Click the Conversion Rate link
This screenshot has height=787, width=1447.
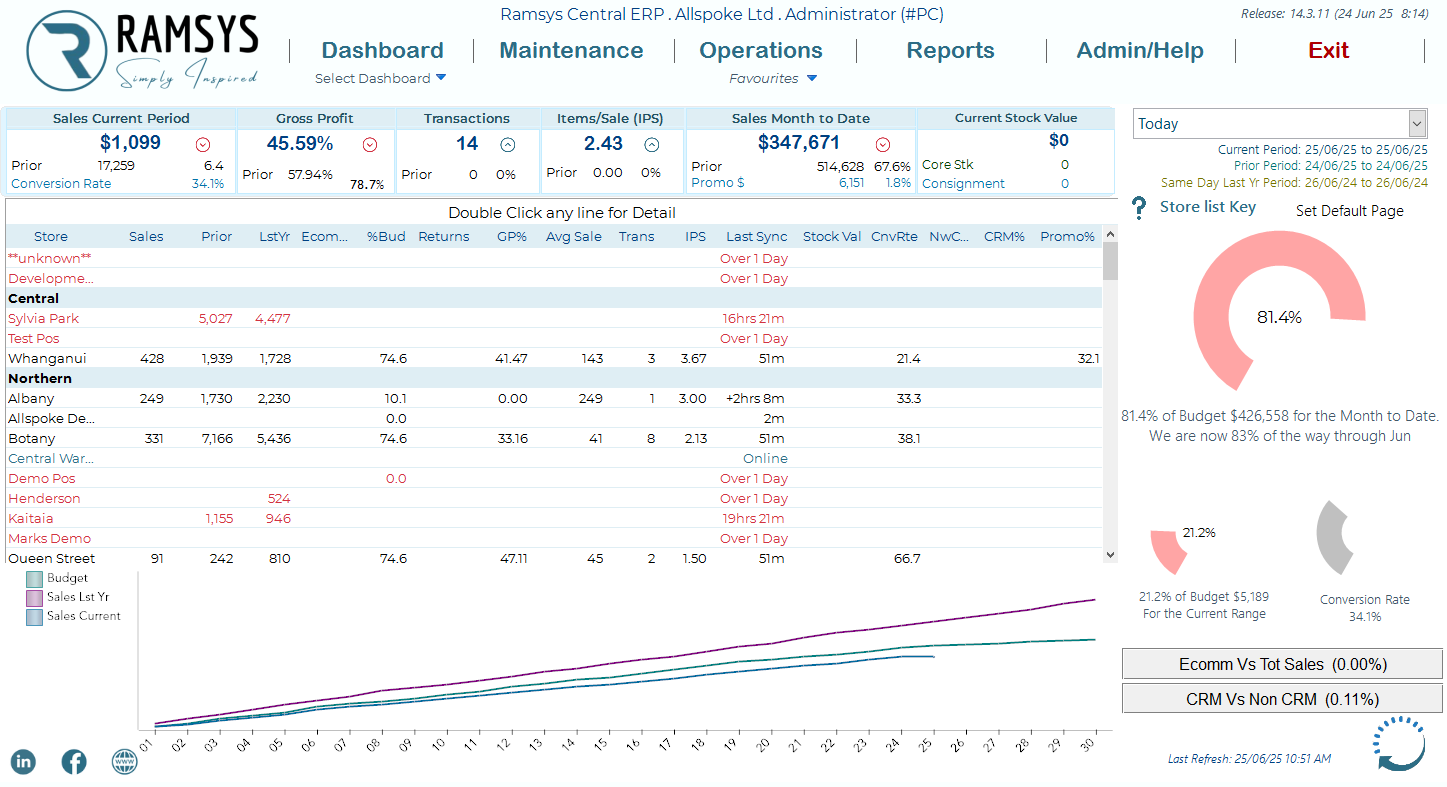pyautogui.click(x=61, y=183)
